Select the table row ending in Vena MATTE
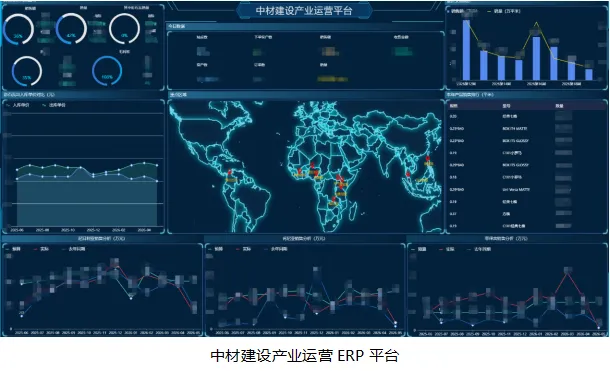 526,189
